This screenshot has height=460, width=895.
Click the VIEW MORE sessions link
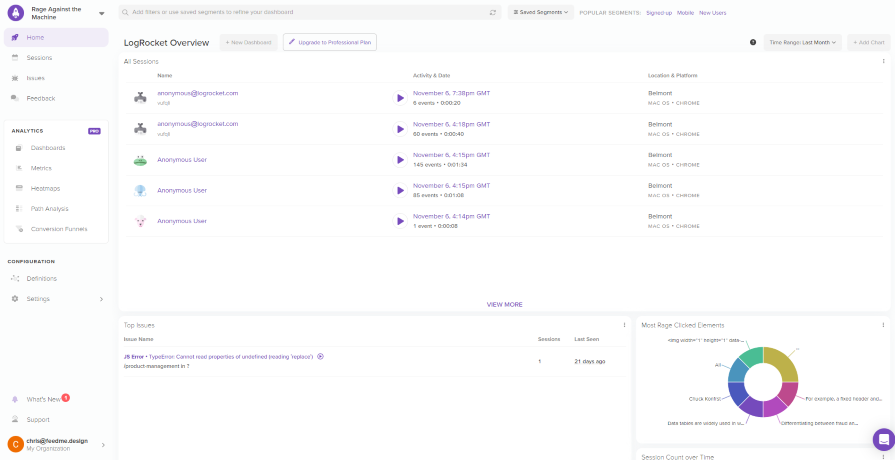tap(504, 304)
